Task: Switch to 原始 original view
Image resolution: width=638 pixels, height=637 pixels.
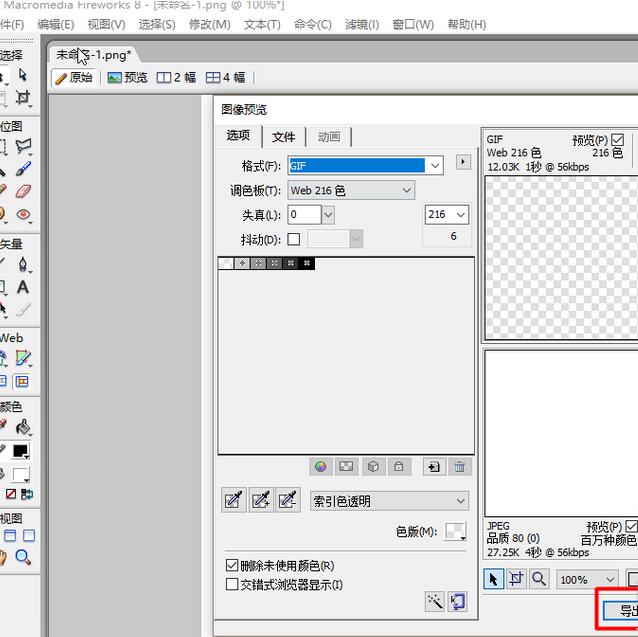Action: (74, 77)
